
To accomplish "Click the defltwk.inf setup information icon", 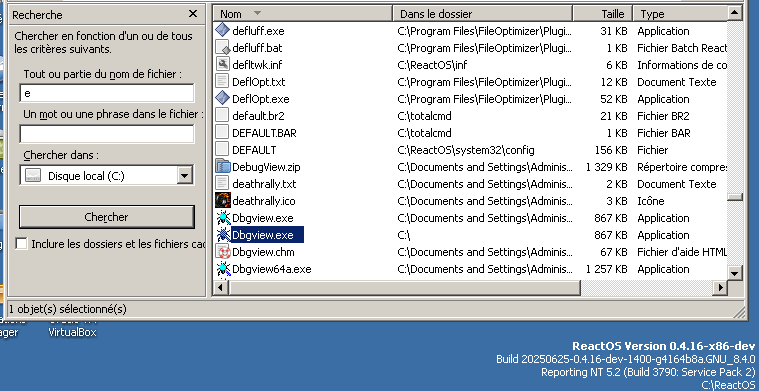I will [222, 64].
